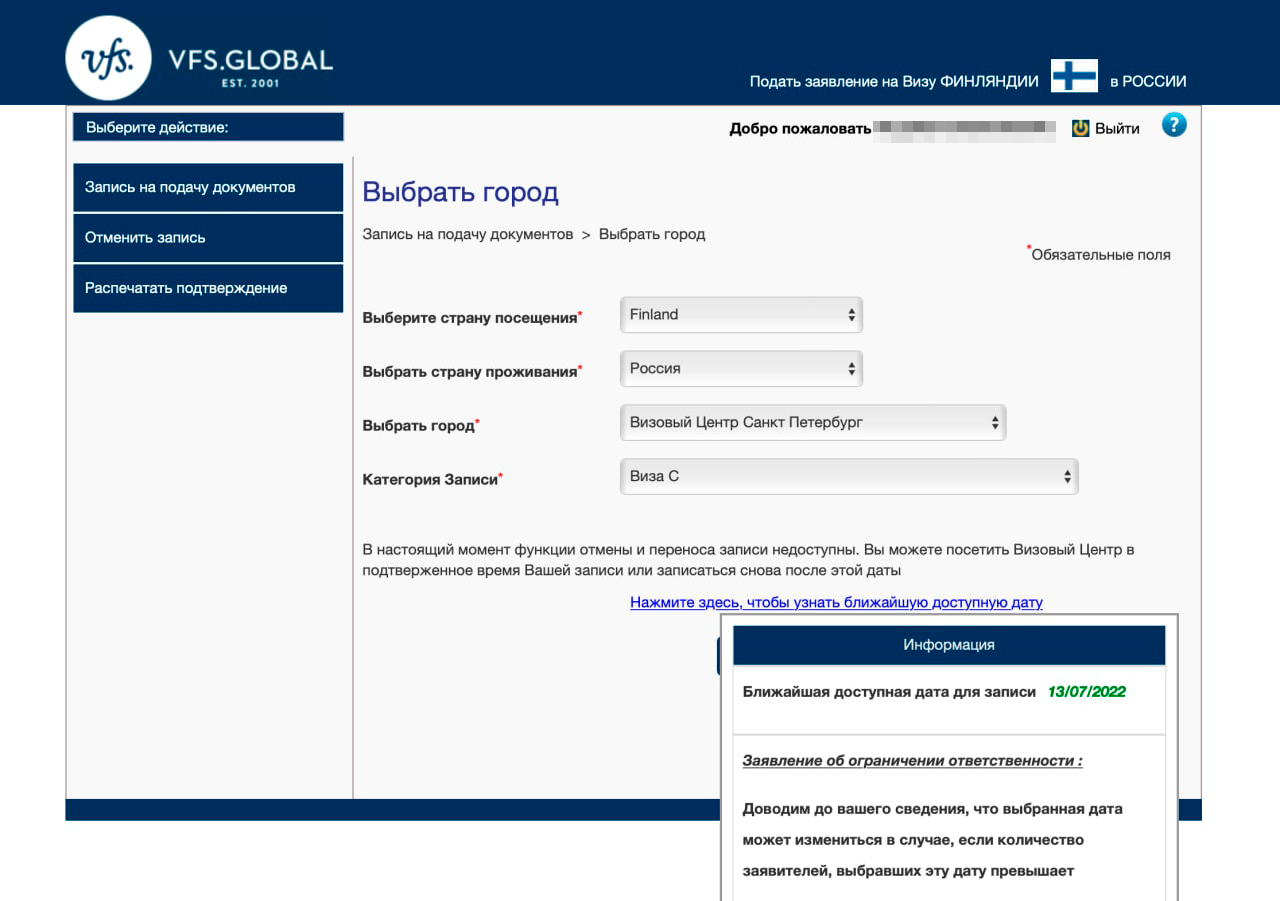Image resolution: width=1280 pixels, height=901 pixels.
Task: Click the Finland flag icon
Action: tap(1074, 76)
